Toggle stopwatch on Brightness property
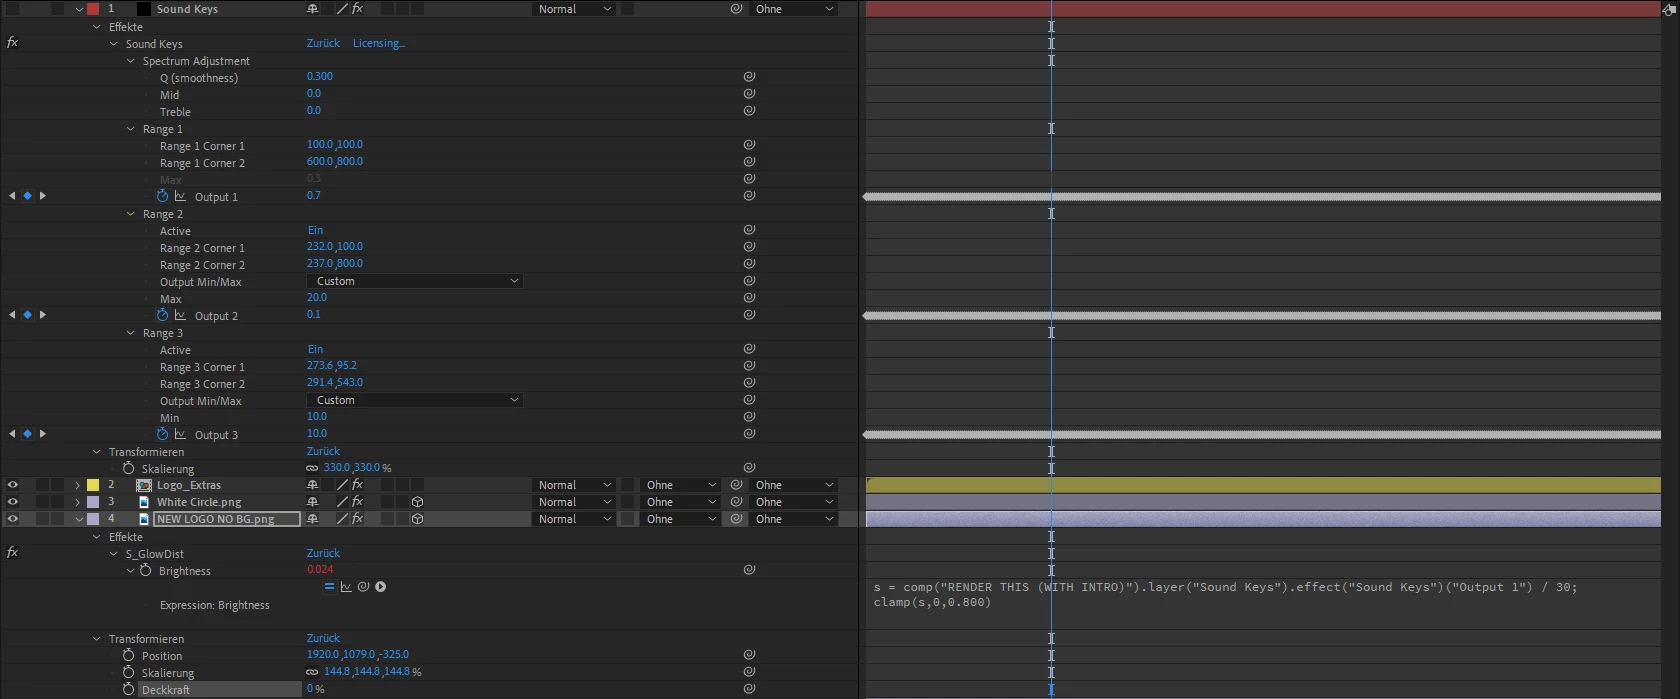 coord(145,570)
